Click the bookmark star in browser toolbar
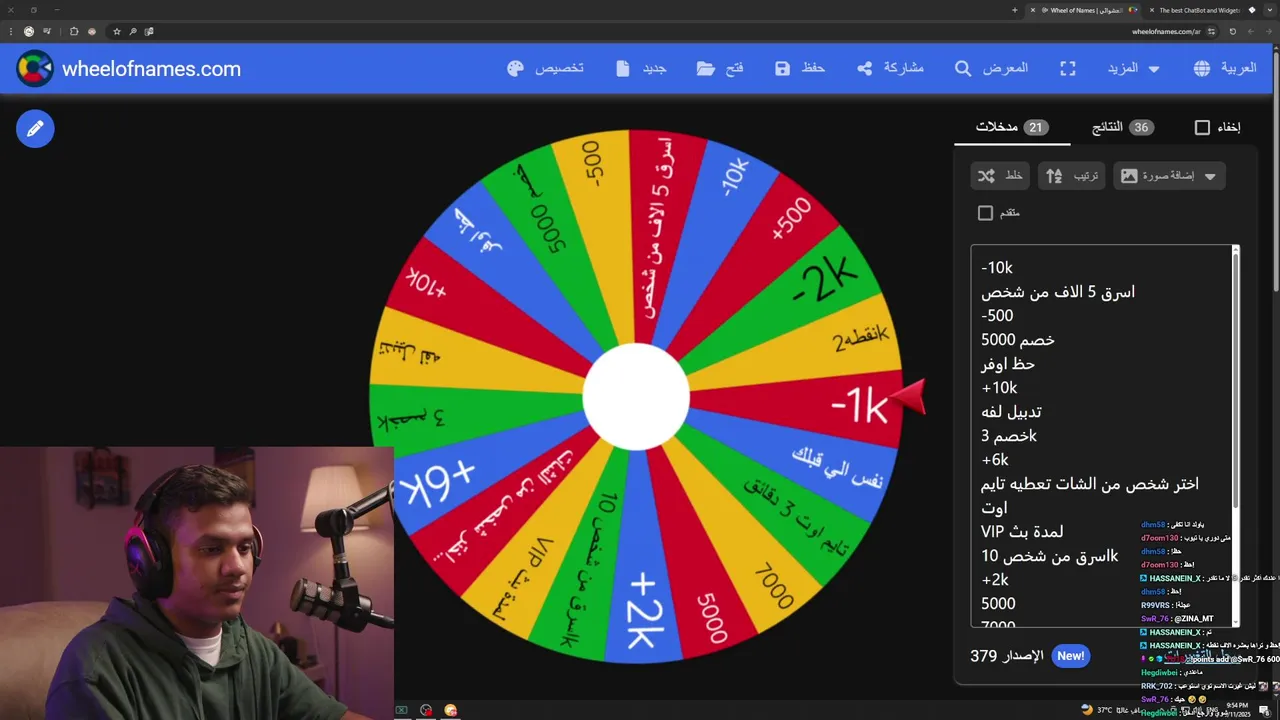1280x720 pixels. 116,31
